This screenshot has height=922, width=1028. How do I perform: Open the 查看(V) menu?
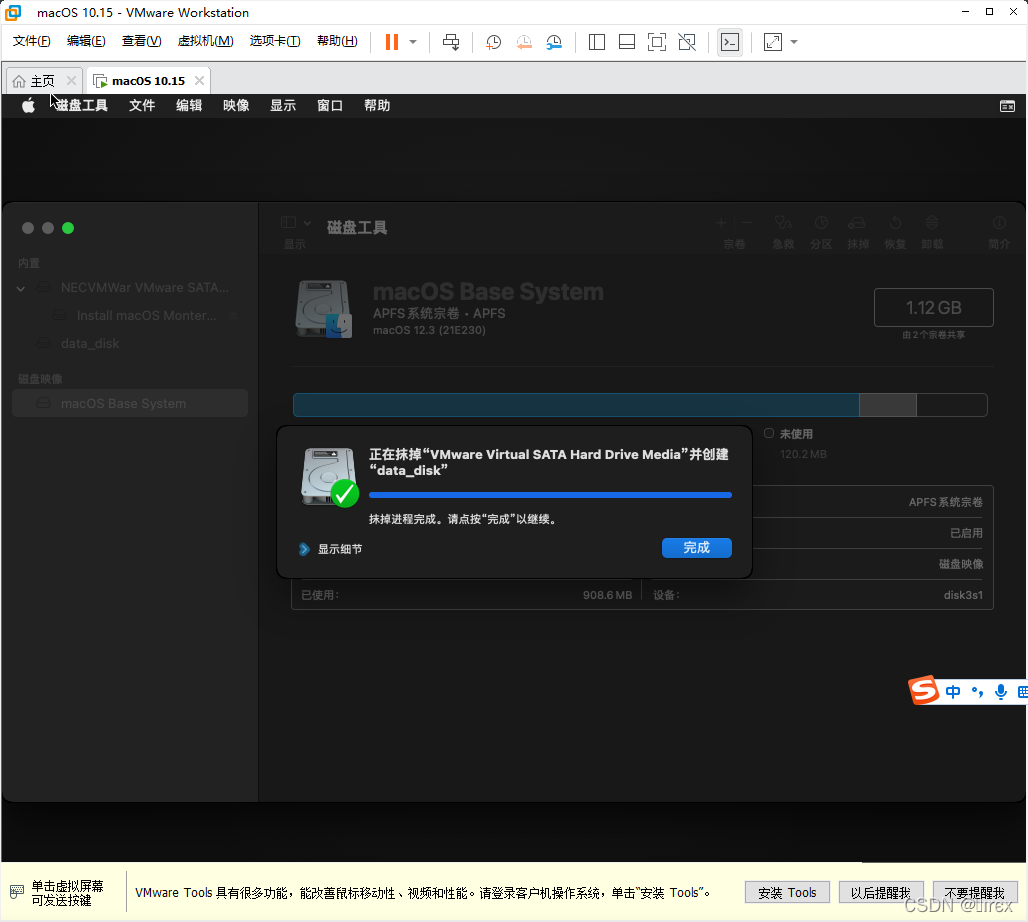[141, 41]
